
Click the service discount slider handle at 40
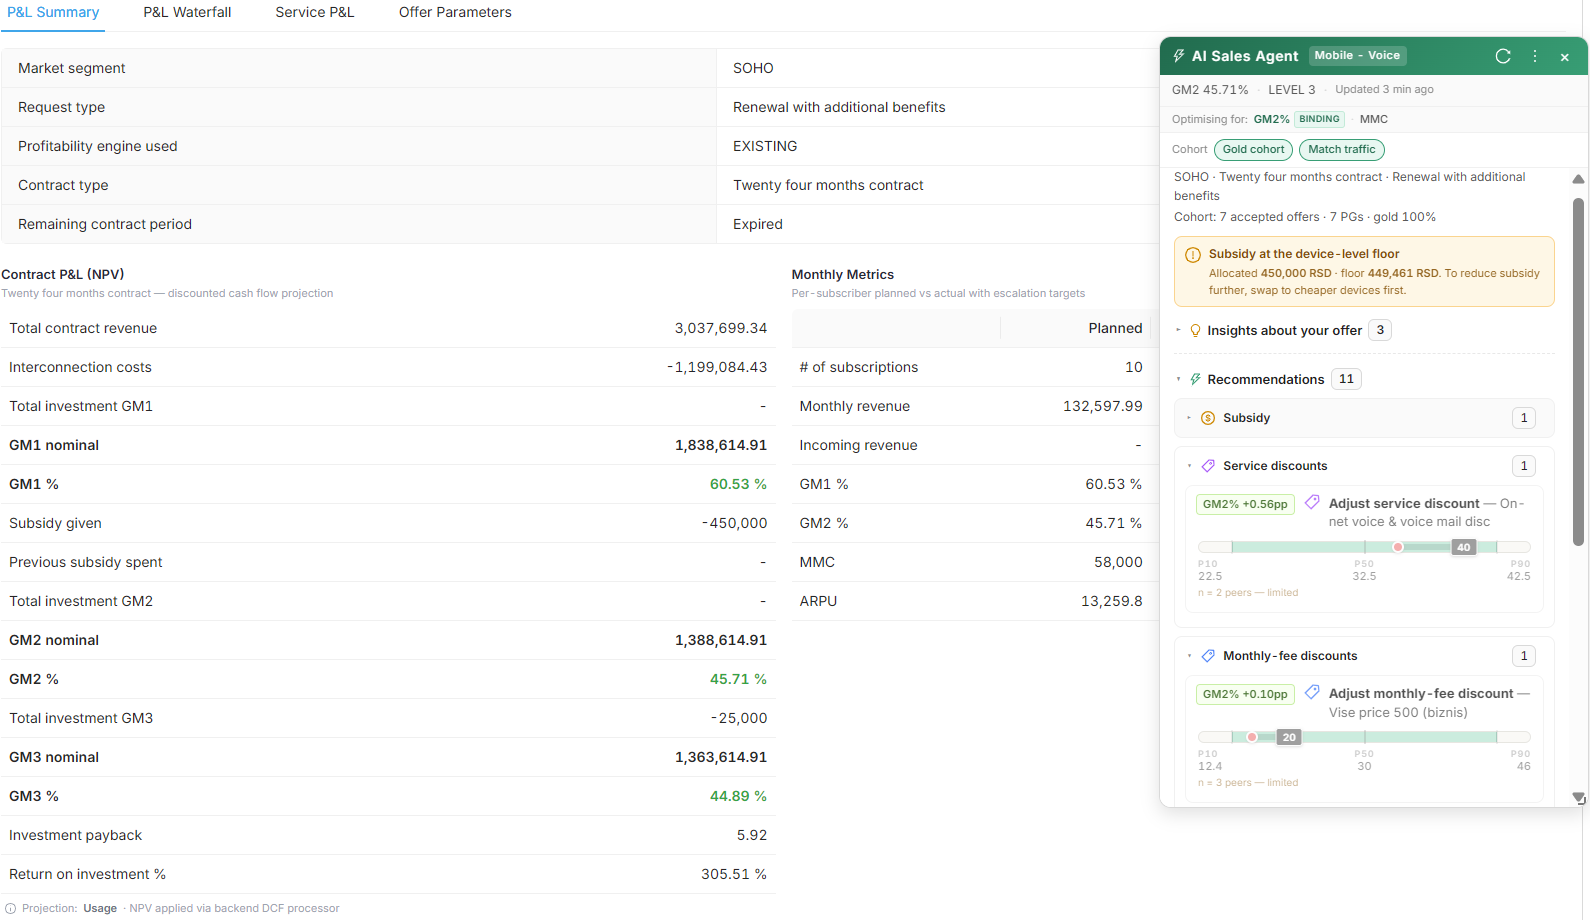click(x=1464, y=547)
